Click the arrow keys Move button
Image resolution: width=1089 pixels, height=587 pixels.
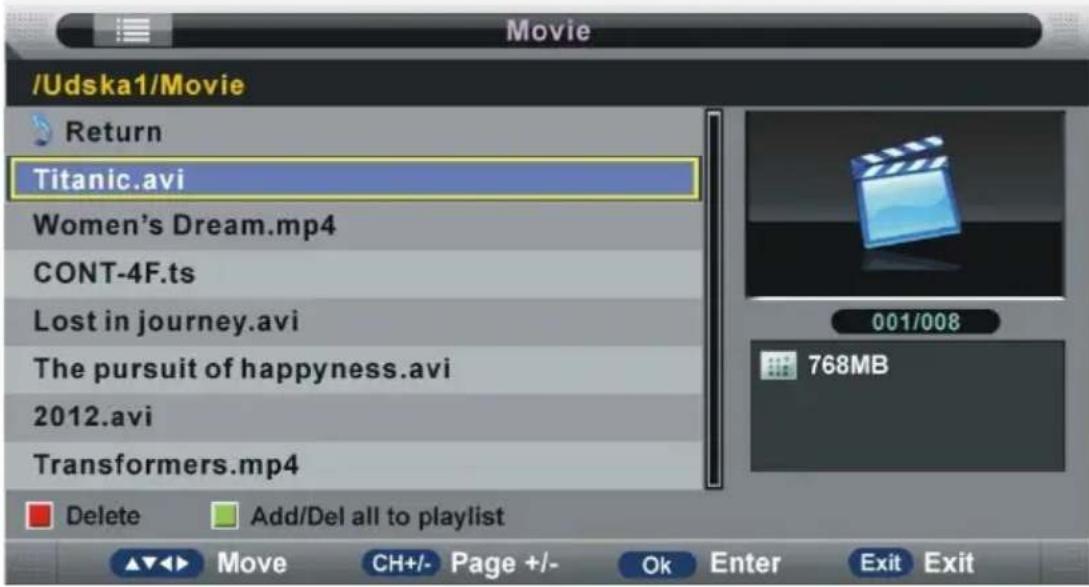[x=157, y=563]
